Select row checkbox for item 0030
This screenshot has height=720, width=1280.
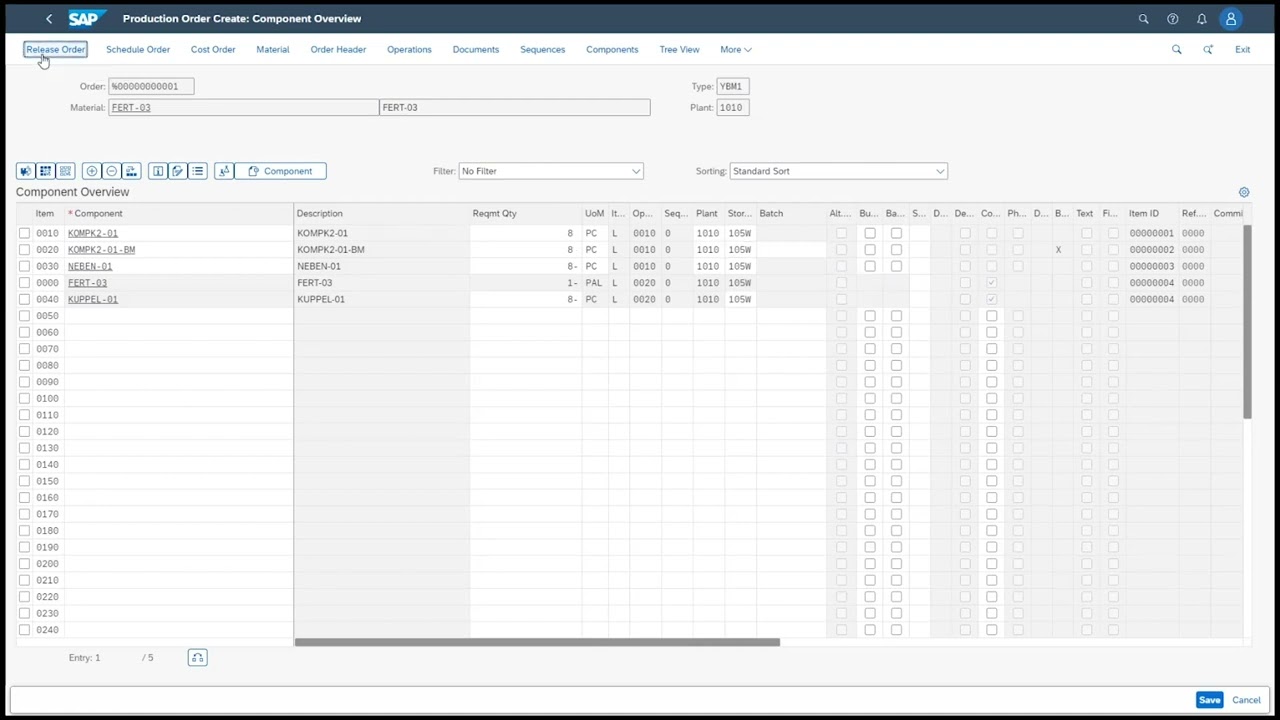(24, 266)
